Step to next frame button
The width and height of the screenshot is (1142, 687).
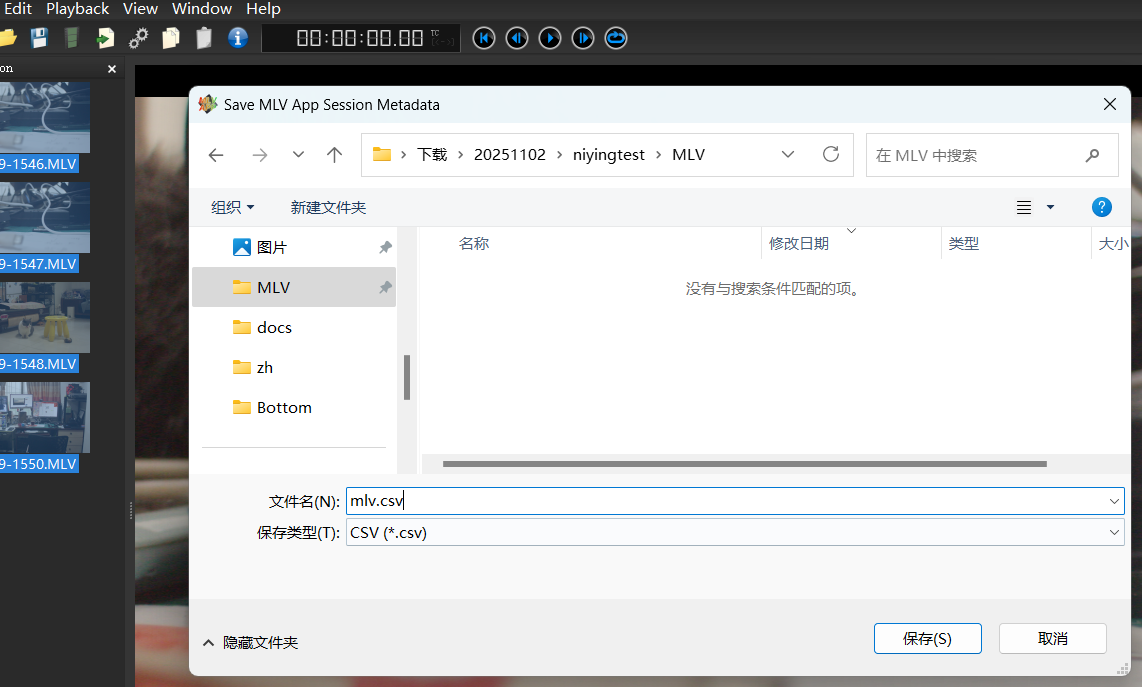pos(583,38)
